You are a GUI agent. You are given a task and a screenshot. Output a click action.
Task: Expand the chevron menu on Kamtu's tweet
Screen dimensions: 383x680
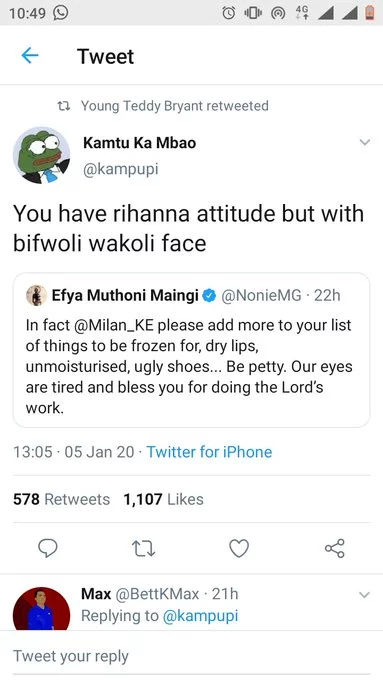pos(365,142)
